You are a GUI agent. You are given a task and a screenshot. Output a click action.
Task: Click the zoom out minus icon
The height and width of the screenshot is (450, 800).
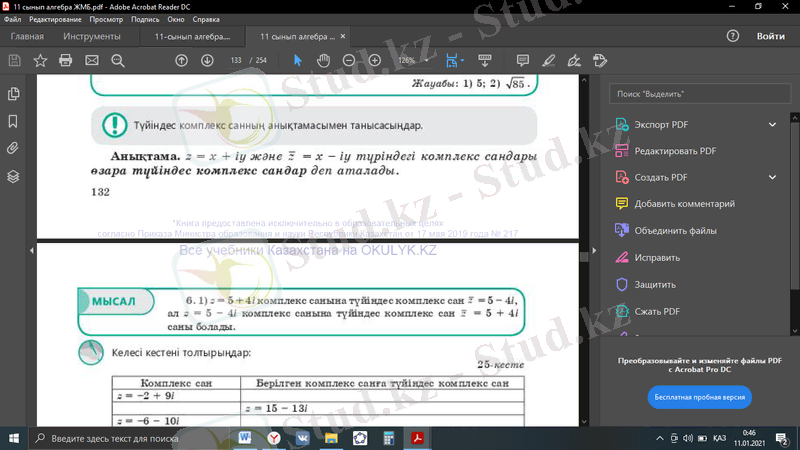(349, 60)
